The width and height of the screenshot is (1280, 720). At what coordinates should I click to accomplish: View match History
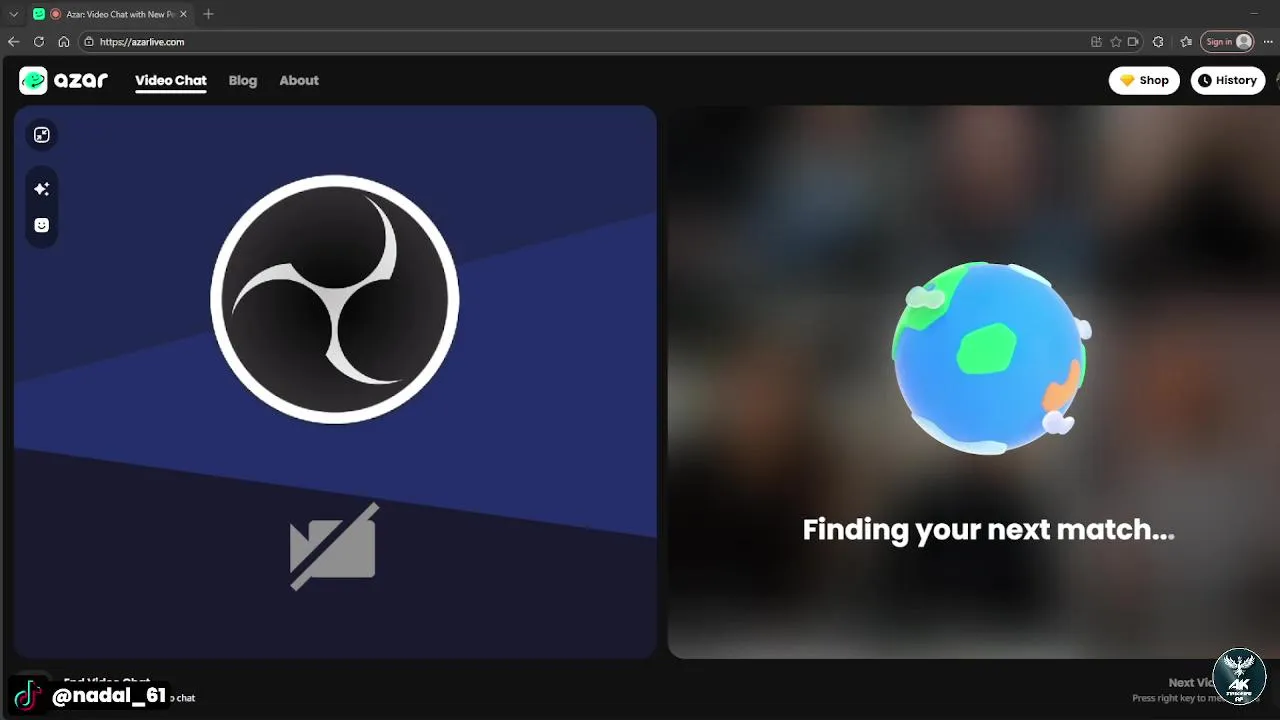tap(1227, 81)
